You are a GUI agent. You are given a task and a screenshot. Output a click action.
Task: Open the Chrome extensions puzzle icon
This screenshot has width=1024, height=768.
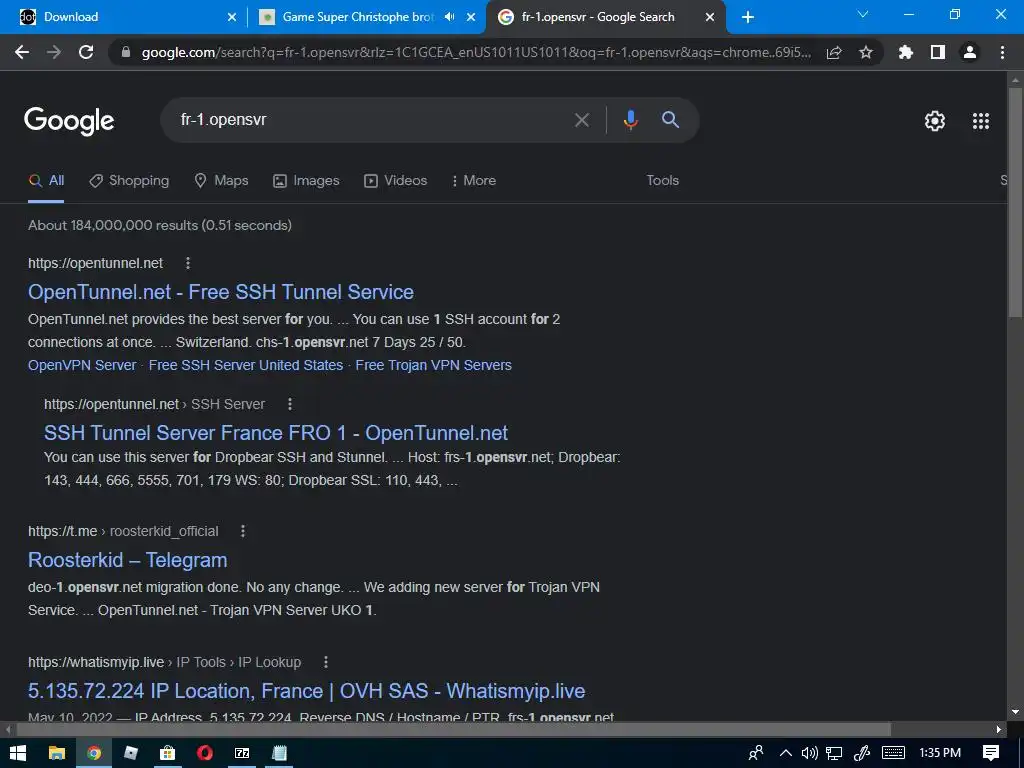pyautogui.click(x=906, y=52)
